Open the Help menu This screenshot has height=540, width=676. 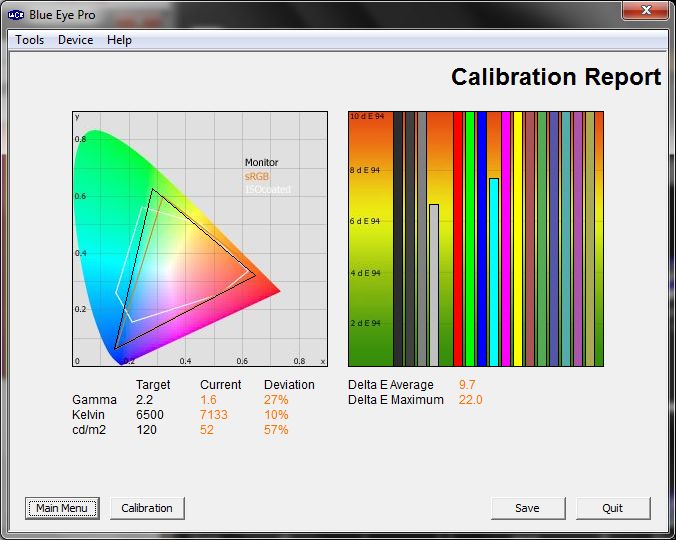point(119,40)
